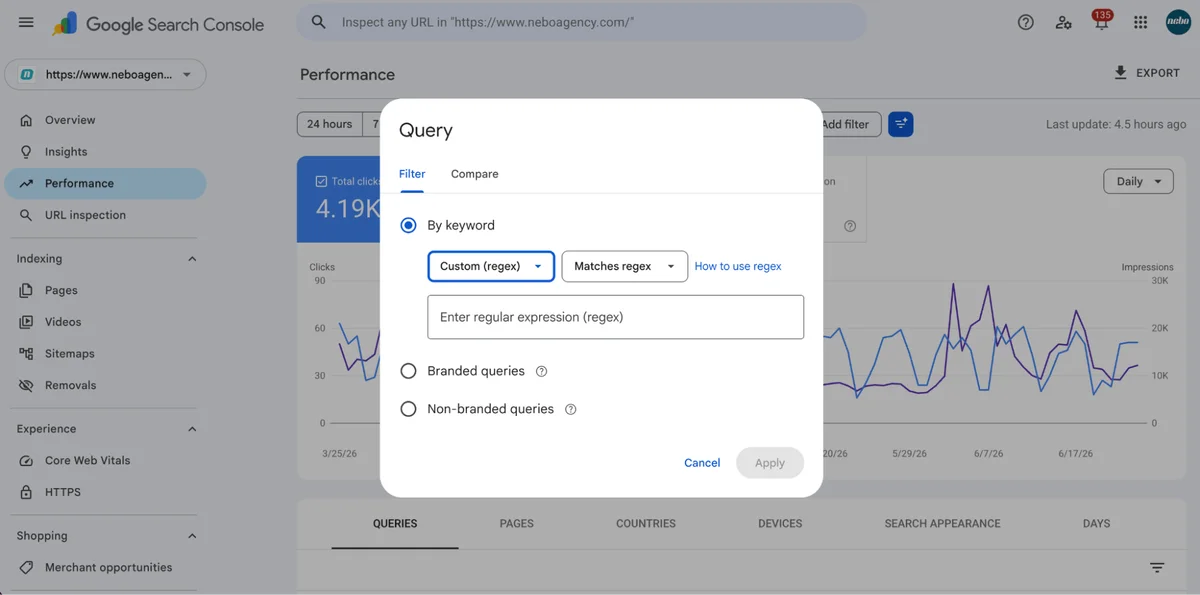
Task: Open the Custom (regex) dropdown
Action: [491, 266]
